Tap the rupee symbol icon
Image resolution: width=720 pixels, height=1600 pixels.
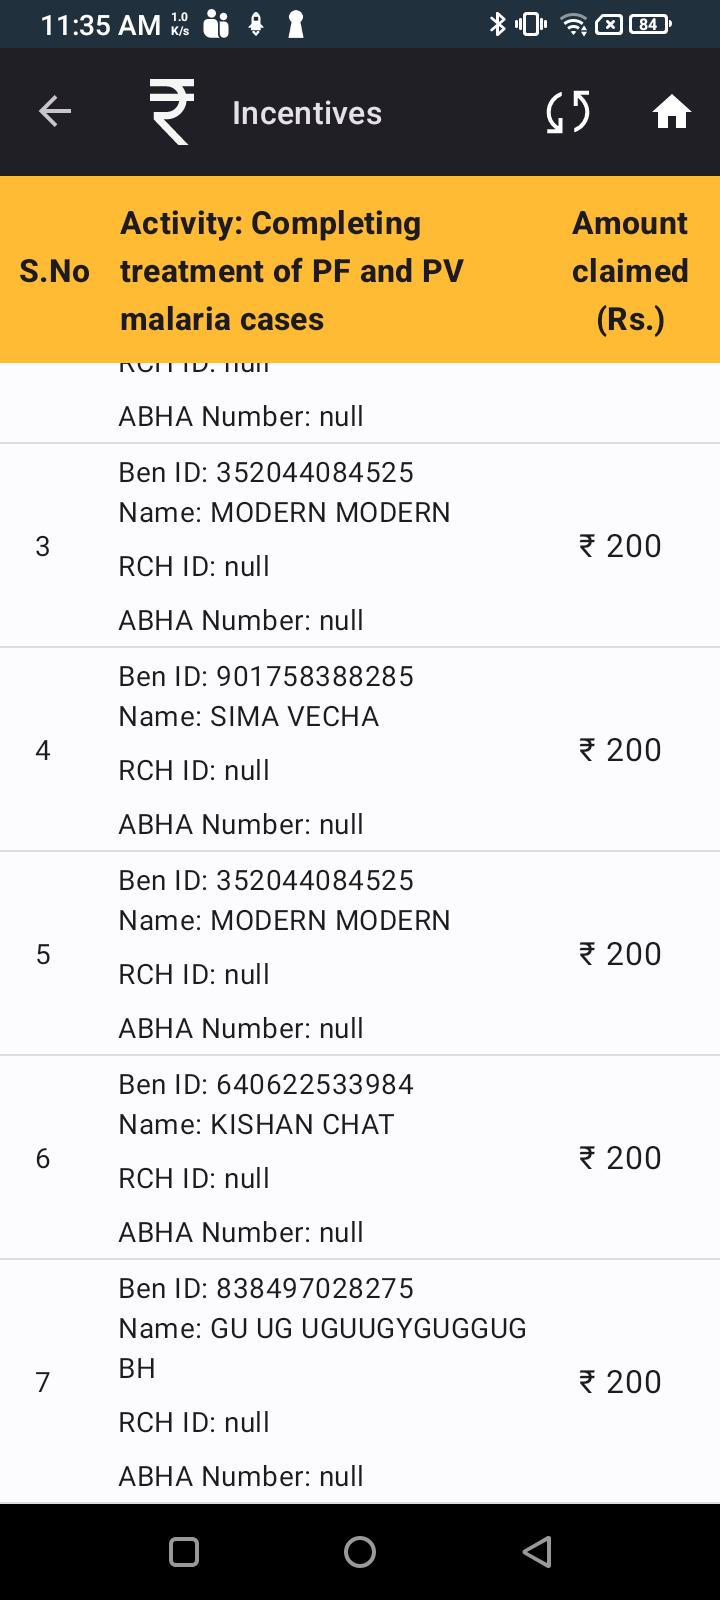tap(171, 112)
